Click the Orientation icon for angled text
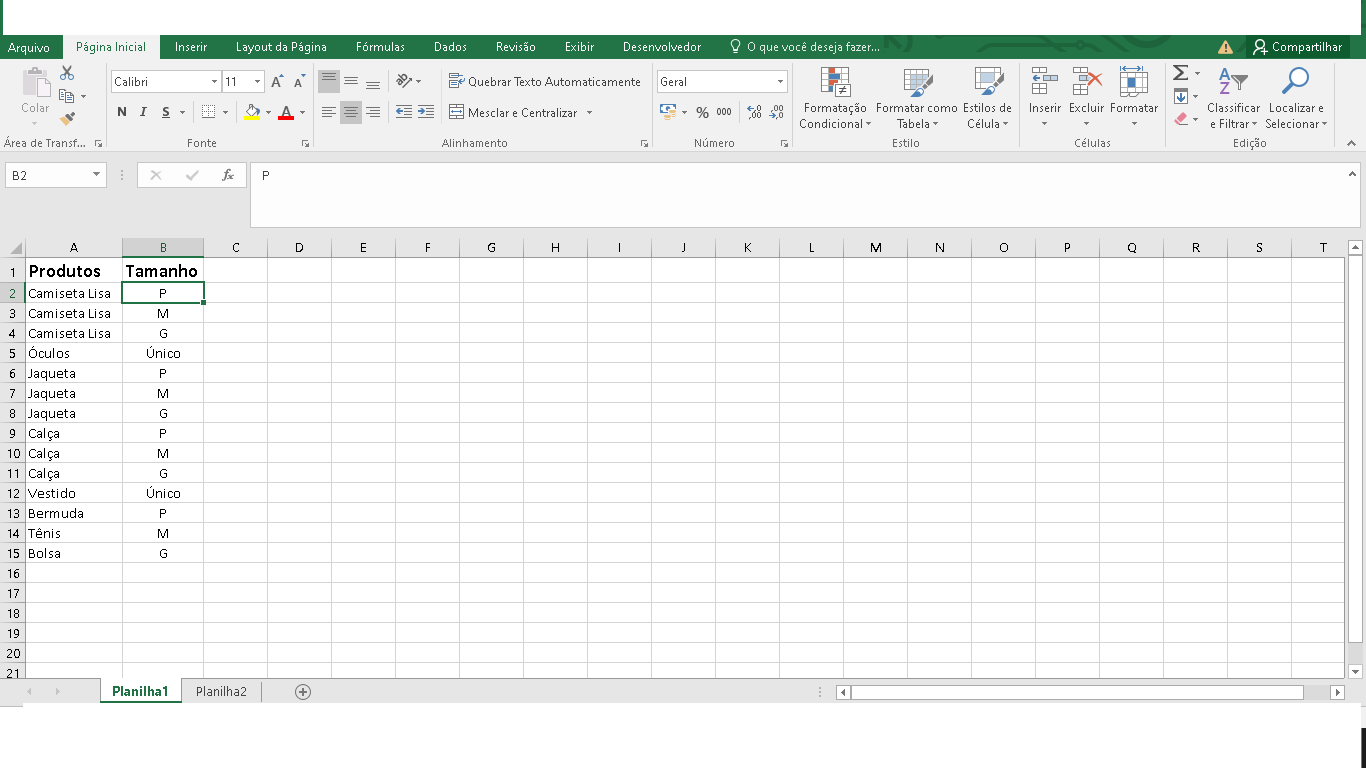This screenshot has width=1366, height=768. (x=404, y=81)
